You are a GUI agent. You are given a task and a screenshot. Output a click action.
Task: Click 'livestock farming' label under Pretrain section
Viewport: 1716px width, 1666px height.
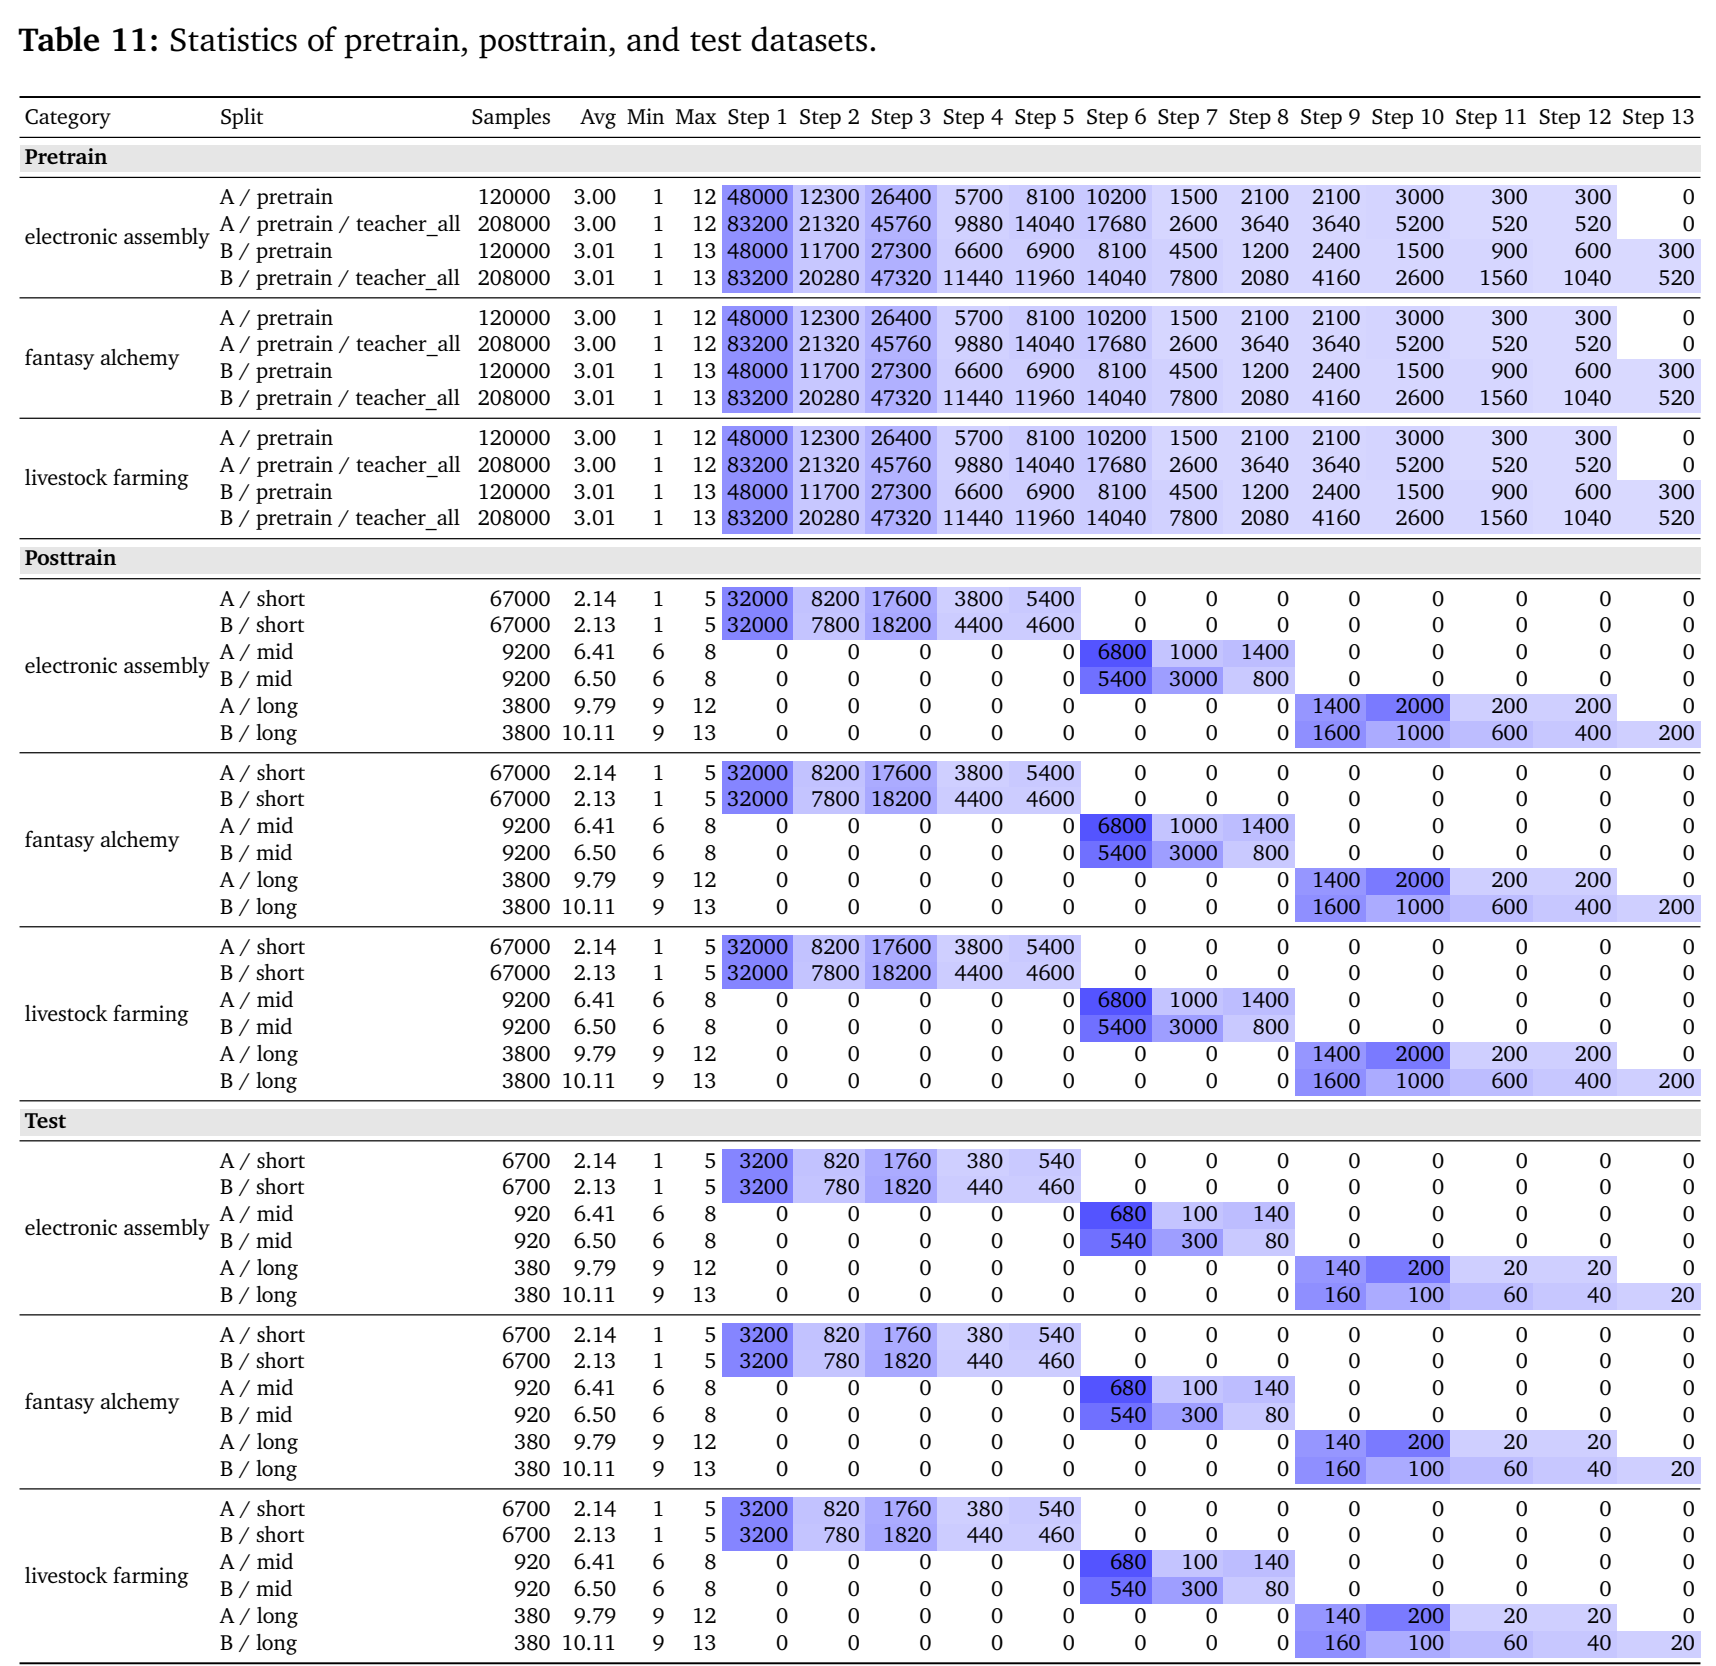click(x=106, y=478)
